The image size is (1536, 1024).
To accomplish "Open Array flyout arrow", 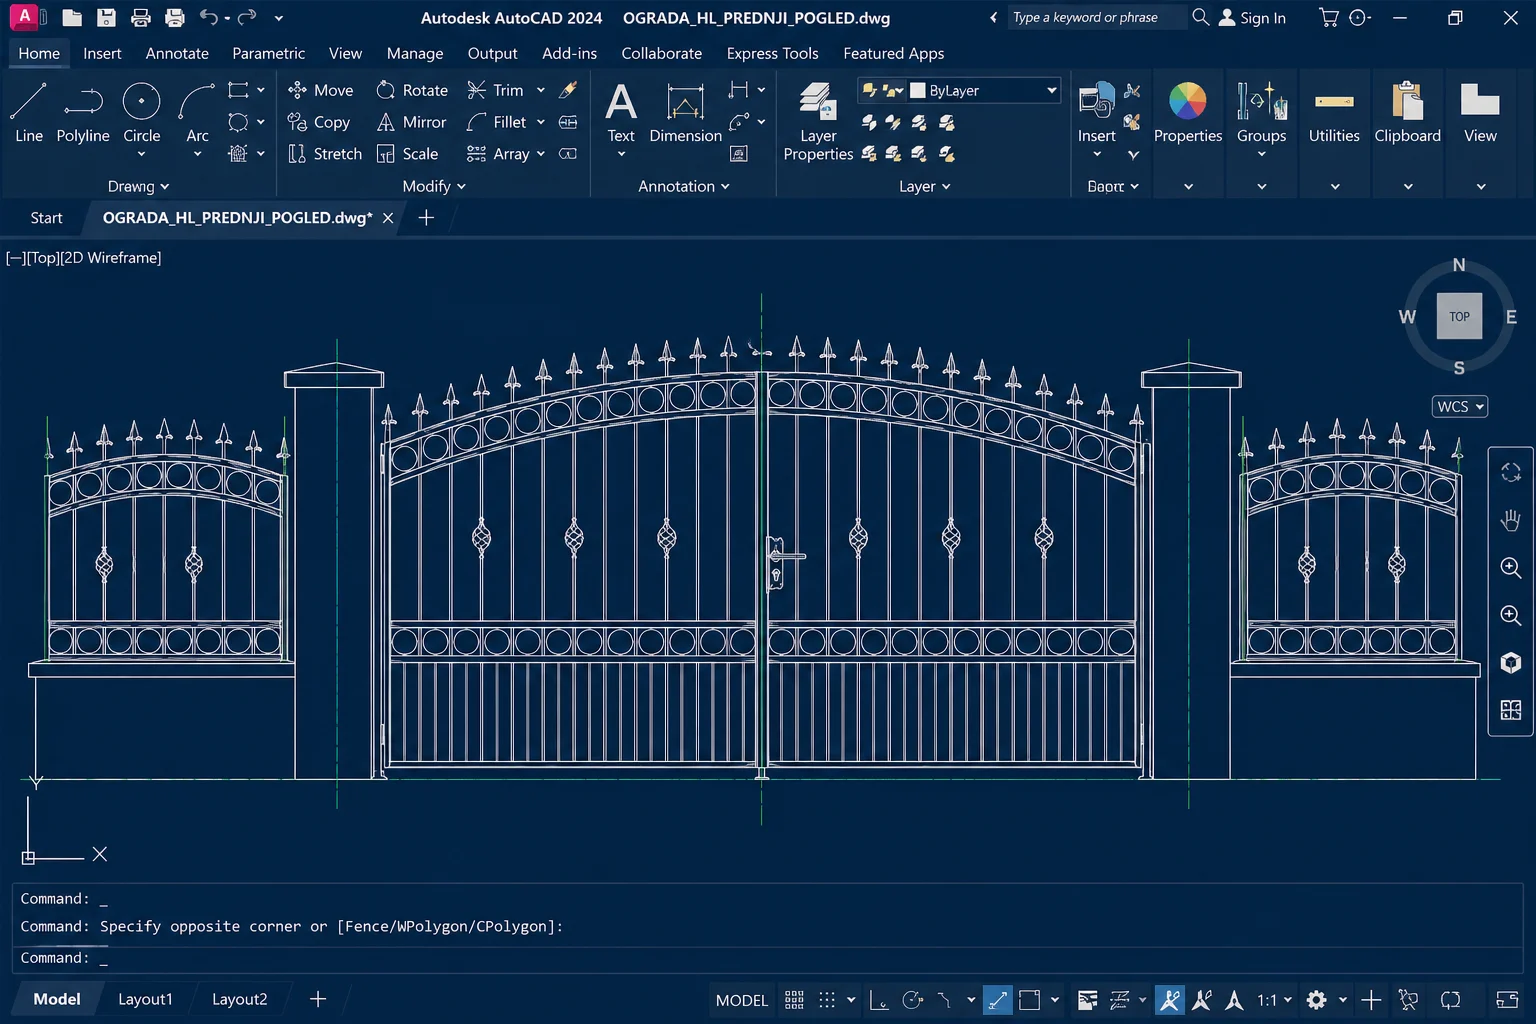I will tap(541, 154).
